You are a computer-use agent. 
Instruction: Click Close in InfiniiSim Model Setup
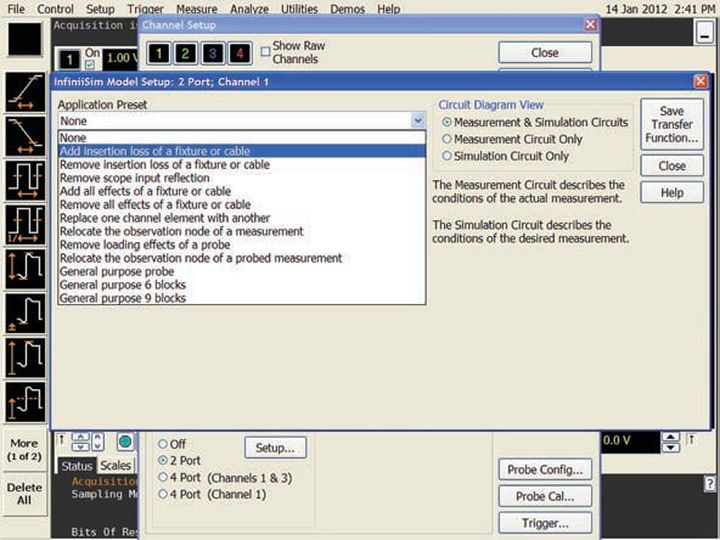672,166
